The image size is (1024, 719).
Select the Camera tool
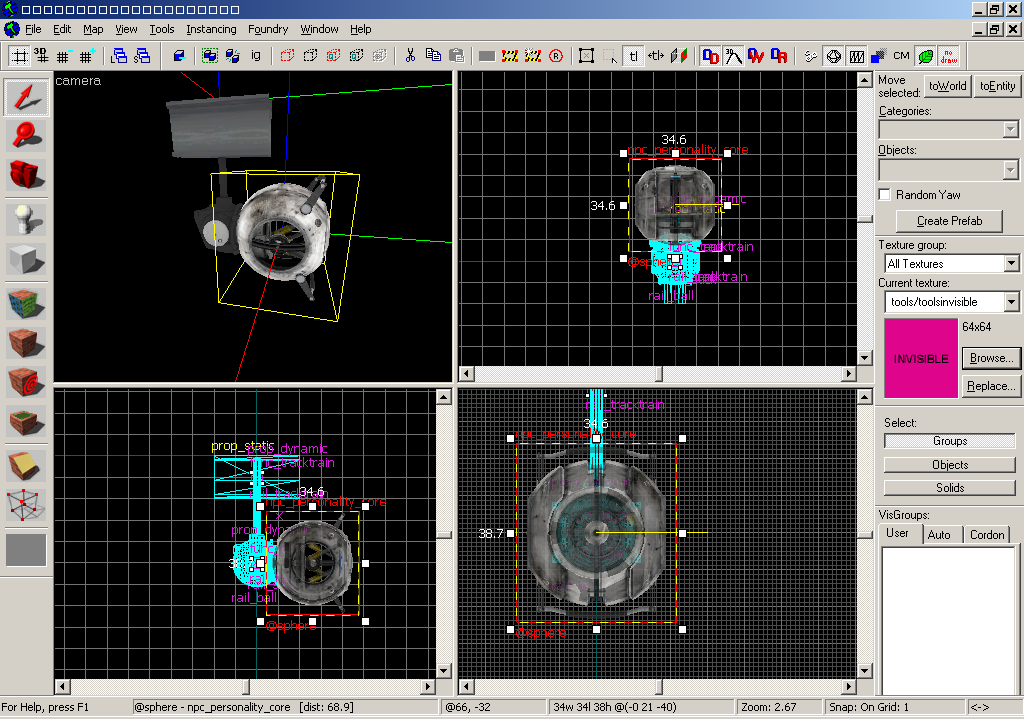tap(26, 174)
